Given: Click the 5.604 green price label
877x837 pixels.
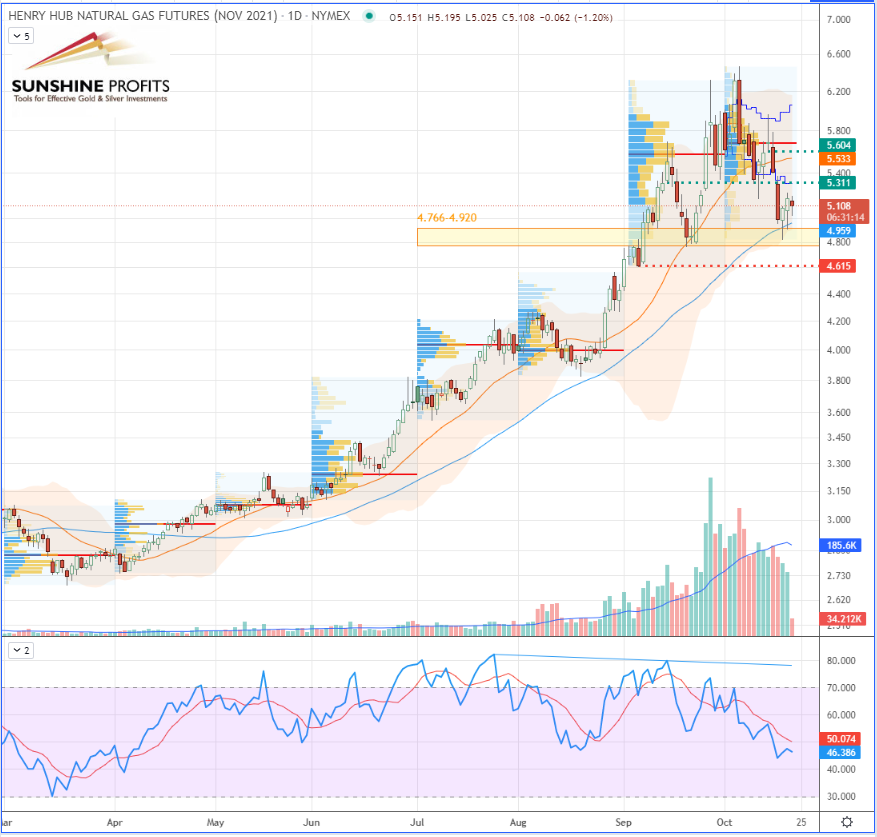Looking at the screenshot, I should (x=838, y=145).
